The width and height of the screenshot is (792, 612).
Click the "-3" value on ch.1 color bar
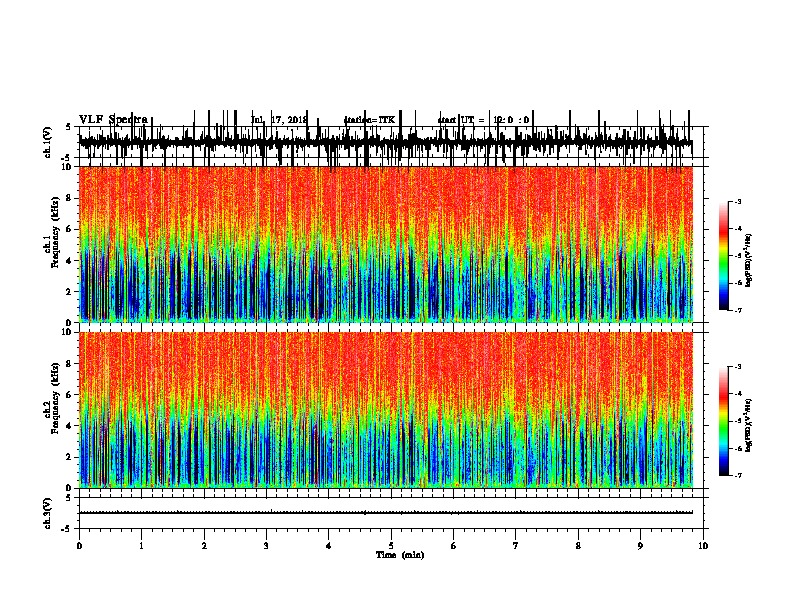pos(737,201)
